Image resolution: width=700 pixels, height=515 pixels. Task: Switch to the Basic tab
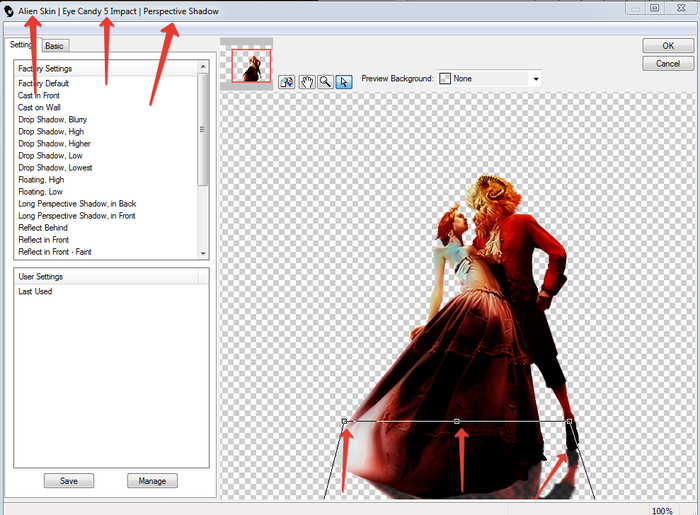click(54, 46)
